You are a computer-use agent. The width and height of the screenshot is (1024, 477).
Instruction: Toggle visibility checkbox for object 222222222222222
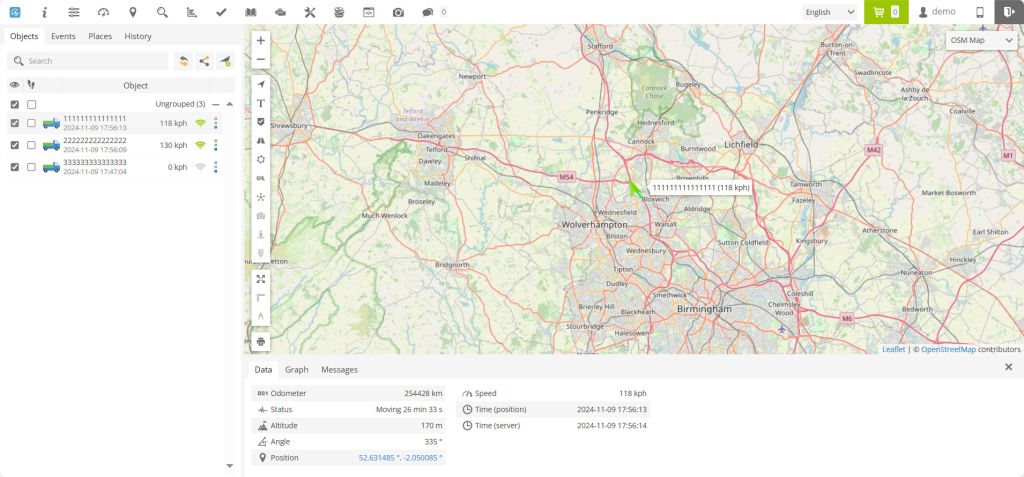tap(14, 145)
